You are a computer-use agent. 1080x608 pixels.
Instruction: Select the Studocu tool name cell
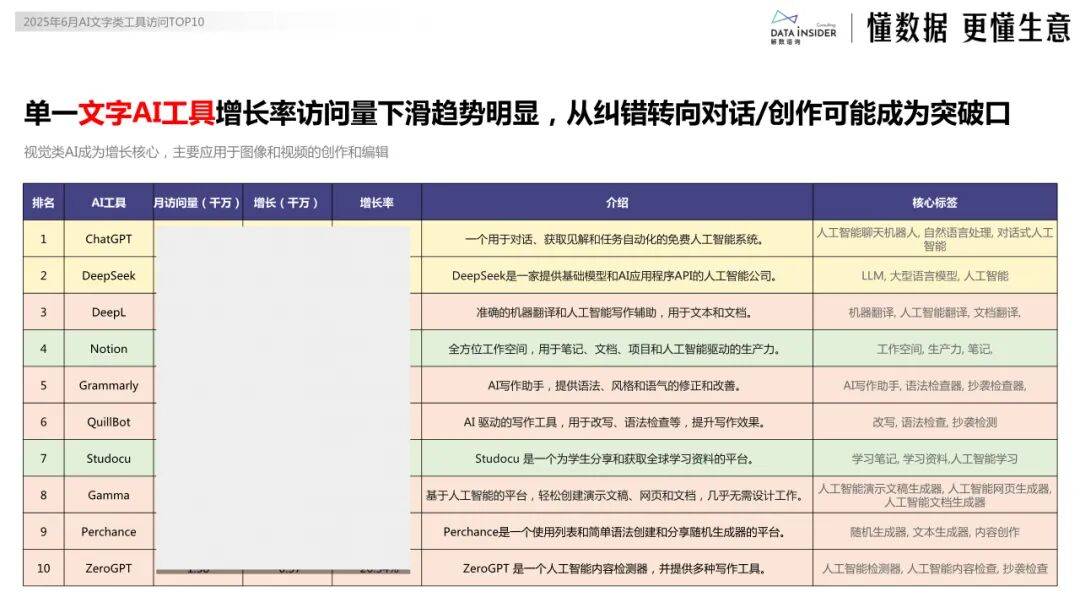click(109, 458)
